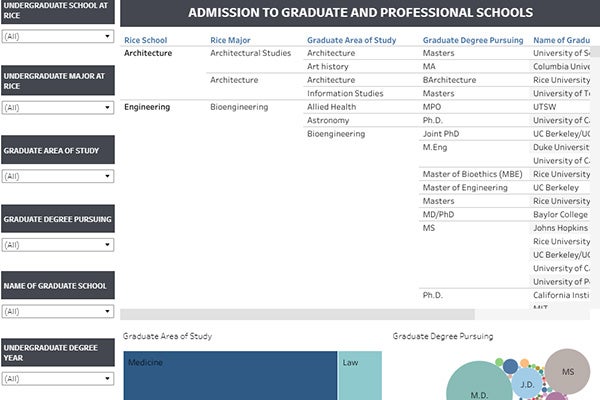
Task: Expand the Graduate Area of Study filter
Action: (x=58, y=176)
